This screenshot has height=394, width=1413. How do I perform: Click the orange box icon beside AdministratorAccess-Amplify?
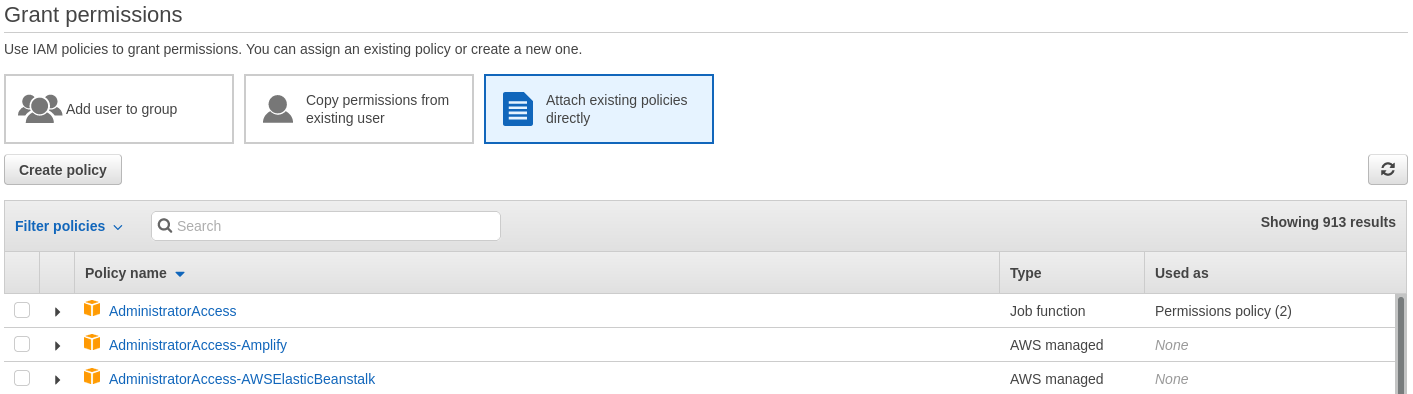92,343
